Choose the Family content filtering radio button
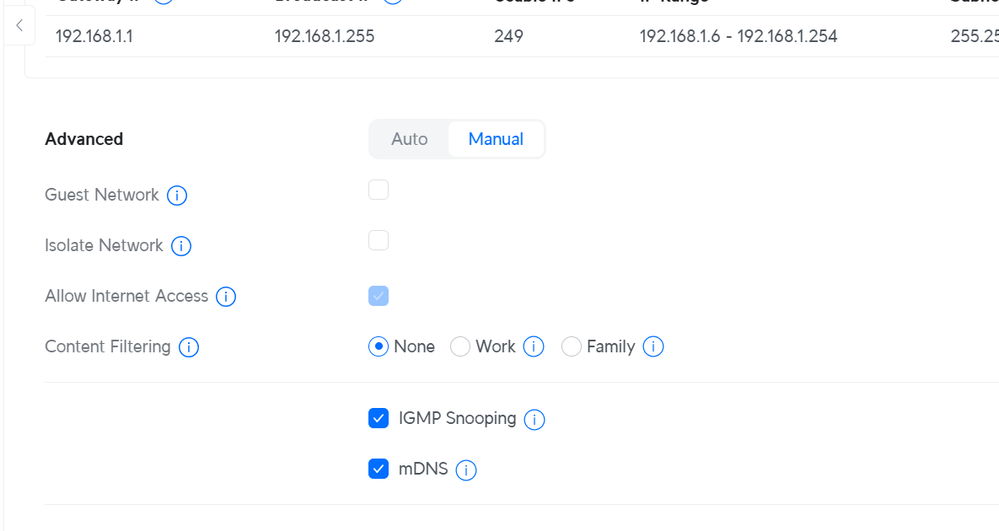 point(571,347)
